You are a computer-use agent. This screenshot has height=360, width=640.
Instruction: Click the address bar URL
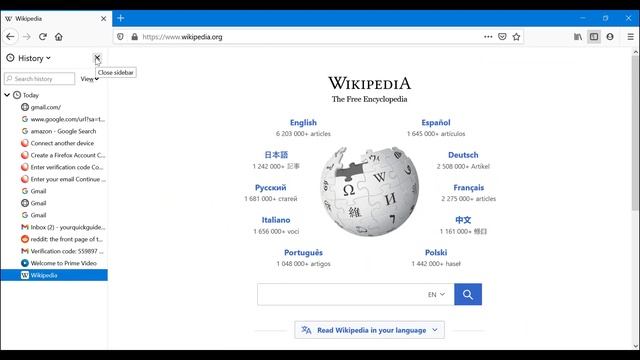coord(182,37)
